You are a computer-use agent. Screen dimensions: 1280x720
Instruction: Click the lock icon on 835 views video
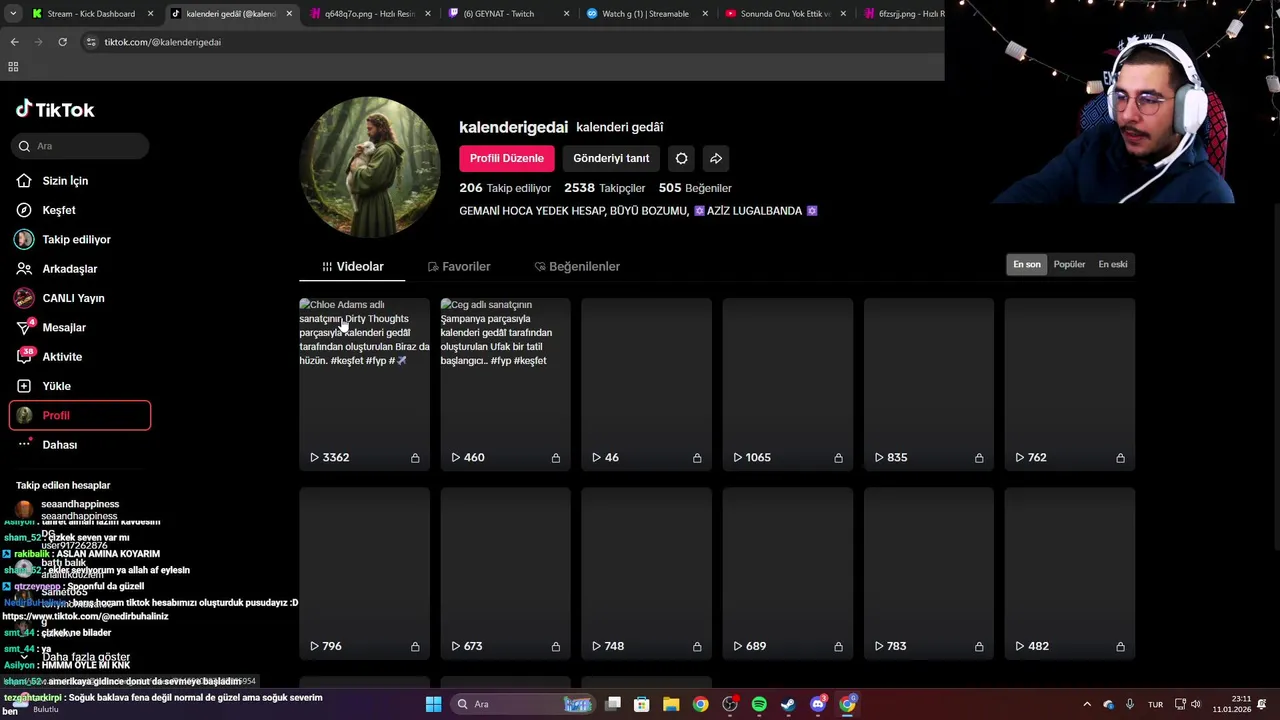click(x=979, y=458)
